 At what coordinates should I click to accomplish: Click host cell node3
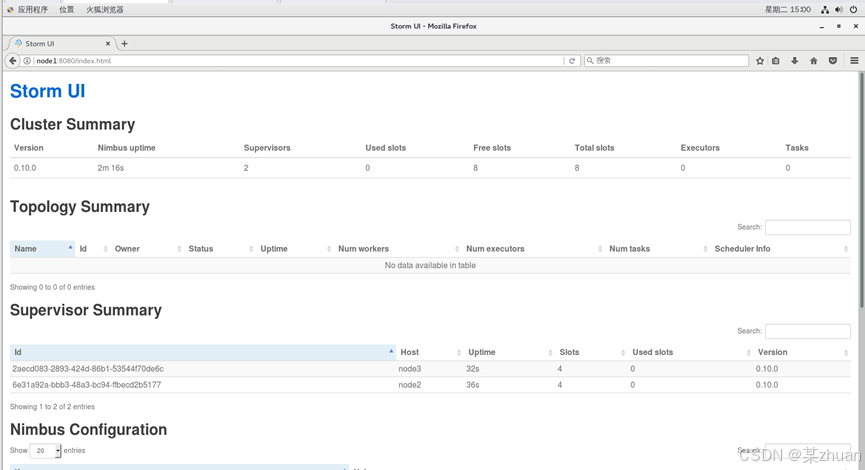[409, 369]
